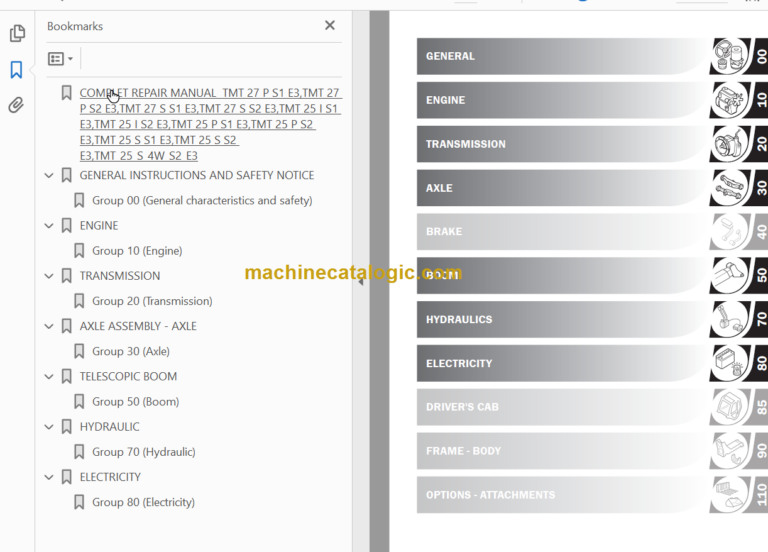
Task: Click the General section 00 icon
Action: 730,56
